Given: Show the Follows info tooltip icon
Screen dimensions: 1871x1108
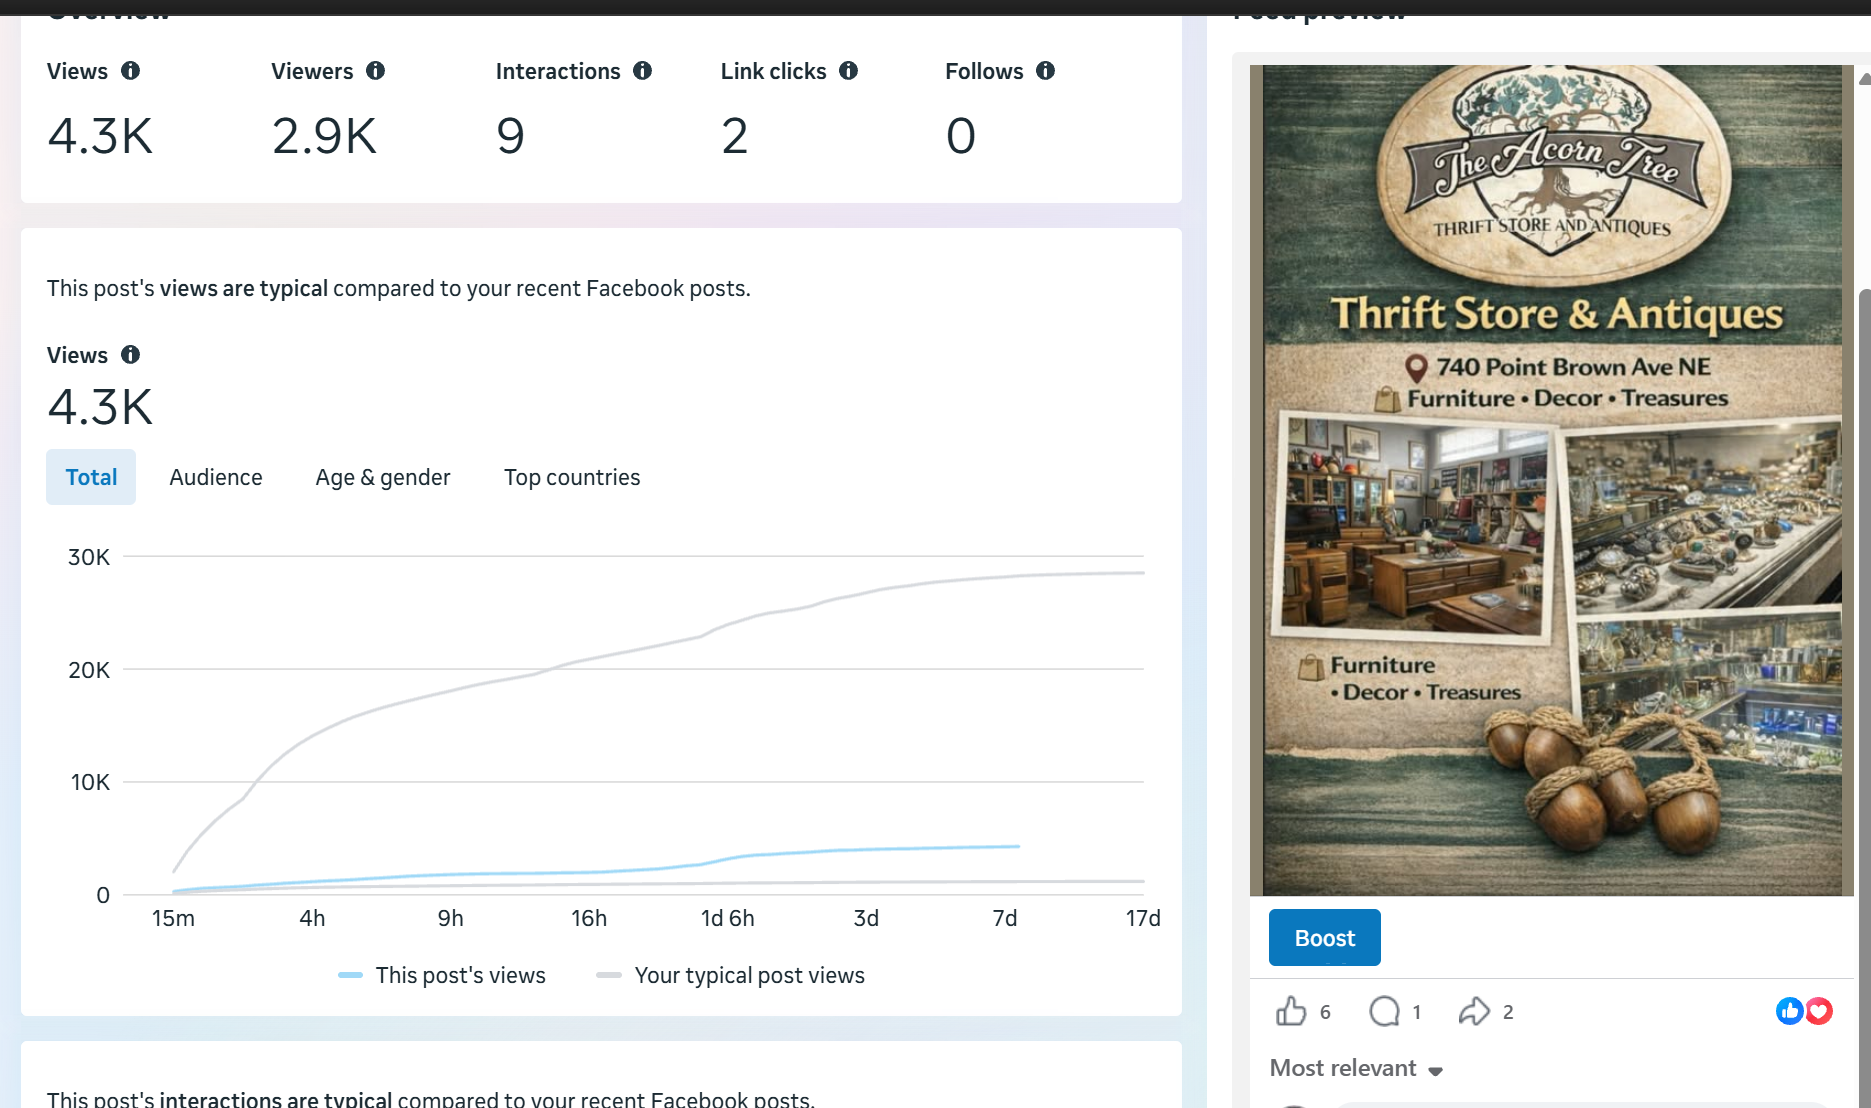Looking at the screenshot, I should pyautogui.click(x=1045, y=71).
